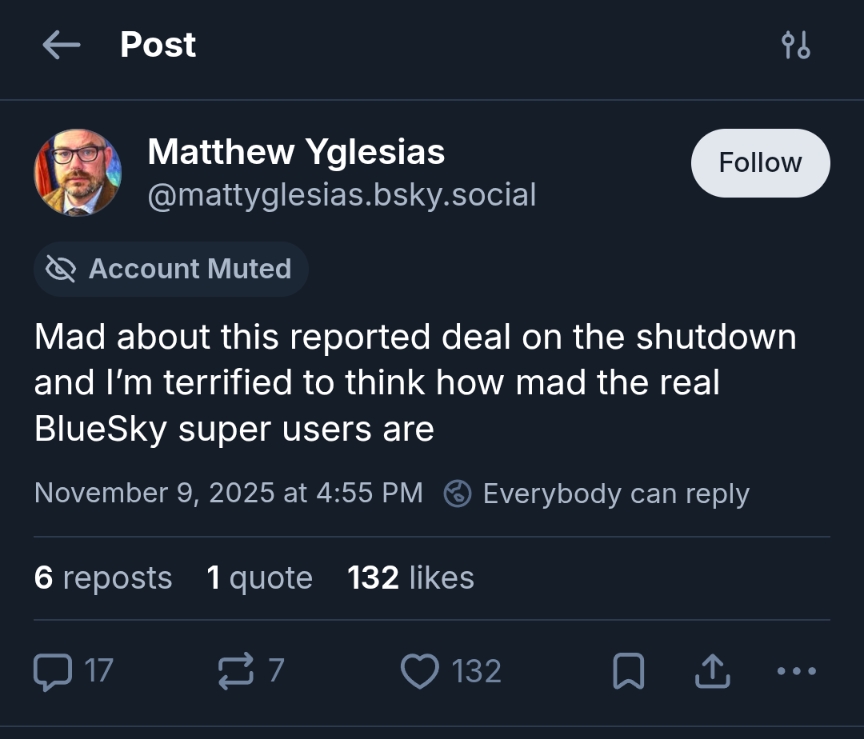The width and height of the screenshot is (864, 739).
Task: Go back using the left arrow
Action: tap(61, 45)
